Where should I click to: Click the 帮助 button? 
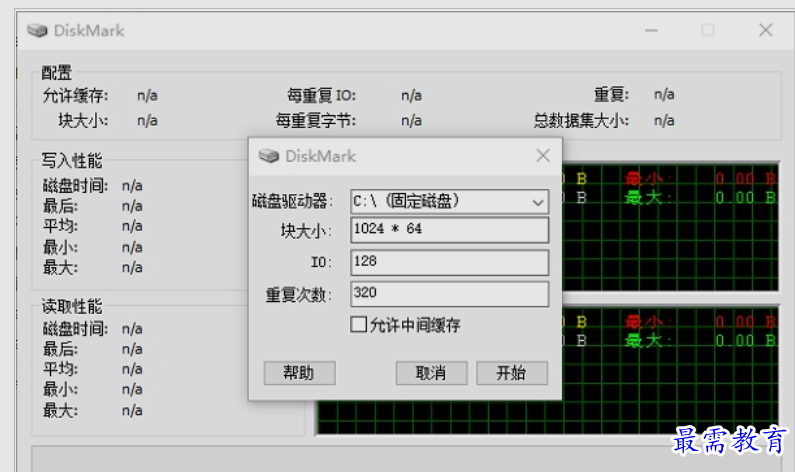(299, 373)
